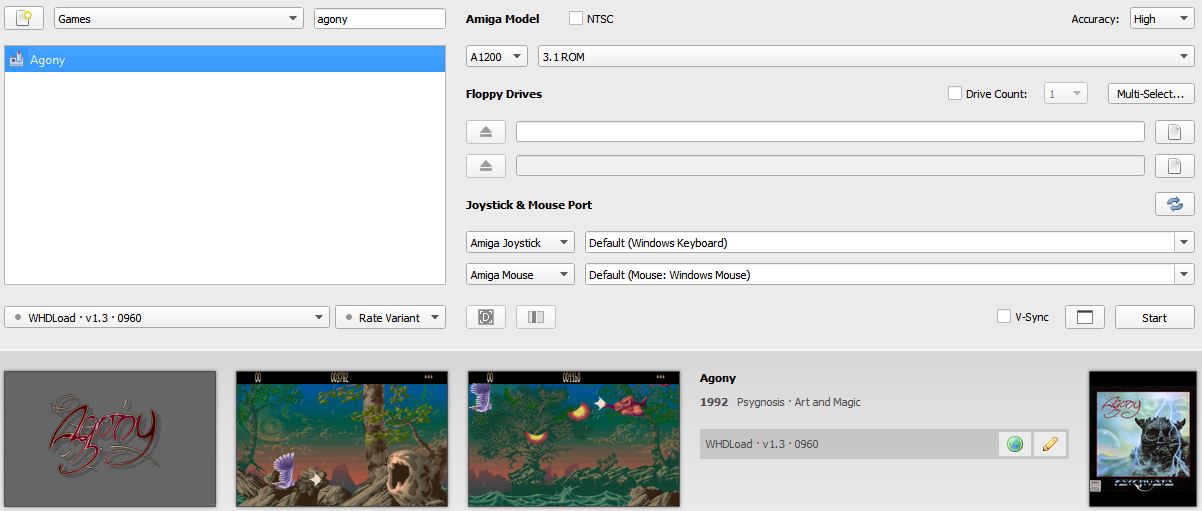
Task: Eject the second floppy drive
Action: coord(486,166)
